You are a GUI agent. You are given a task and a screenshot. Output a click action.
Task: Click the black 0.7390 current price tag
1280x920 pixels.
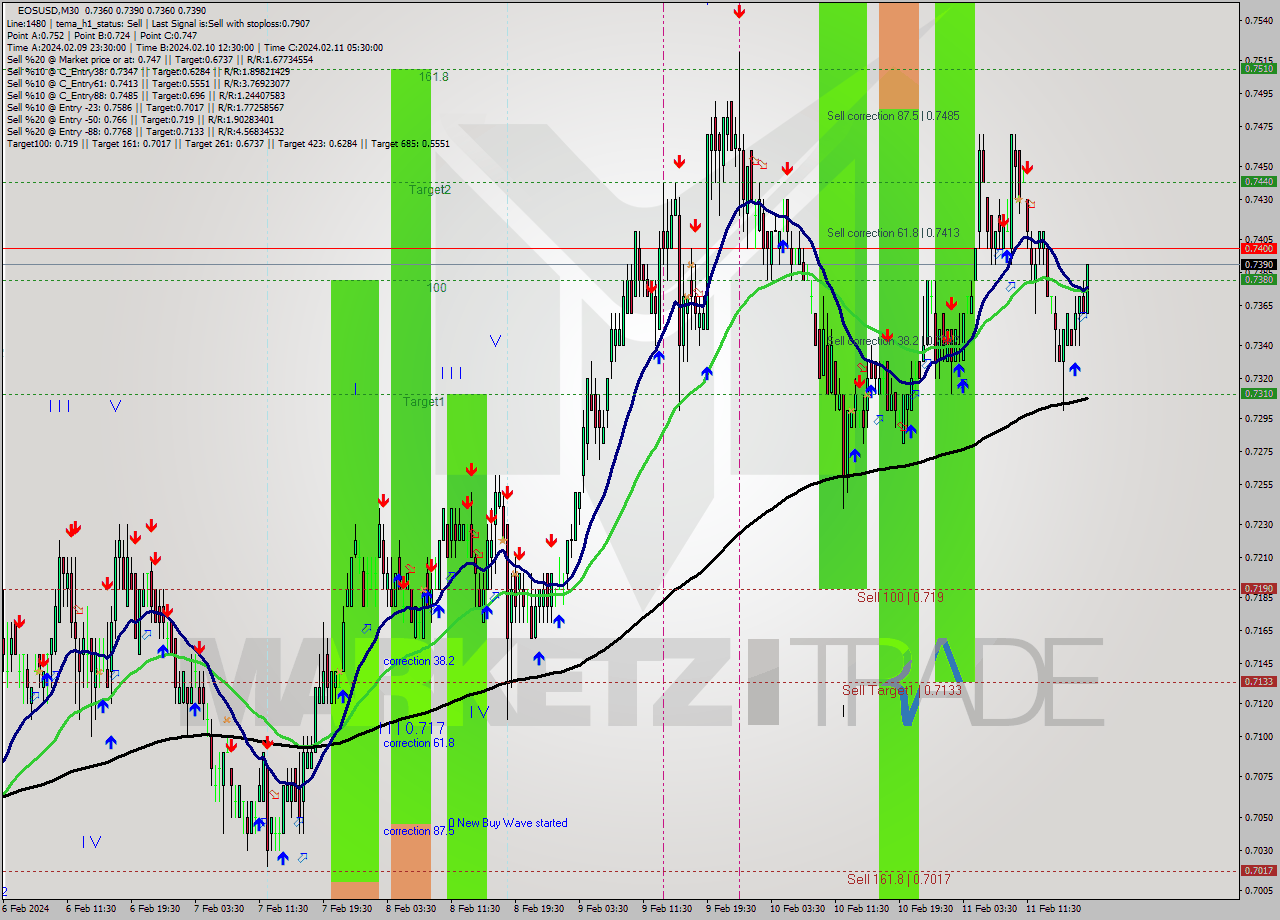pyautogui.click(x=1258, y=265)
